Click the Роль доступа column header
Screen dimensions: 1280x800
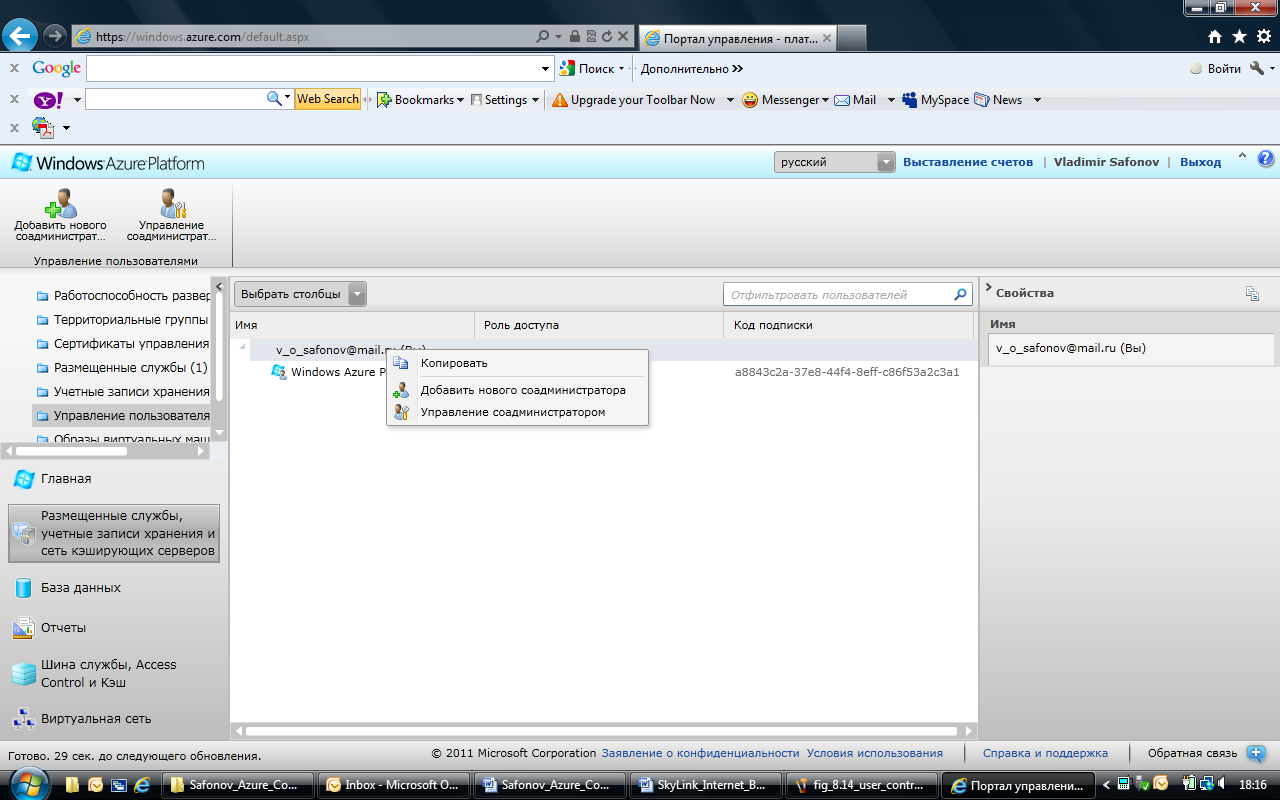(598, 325)
